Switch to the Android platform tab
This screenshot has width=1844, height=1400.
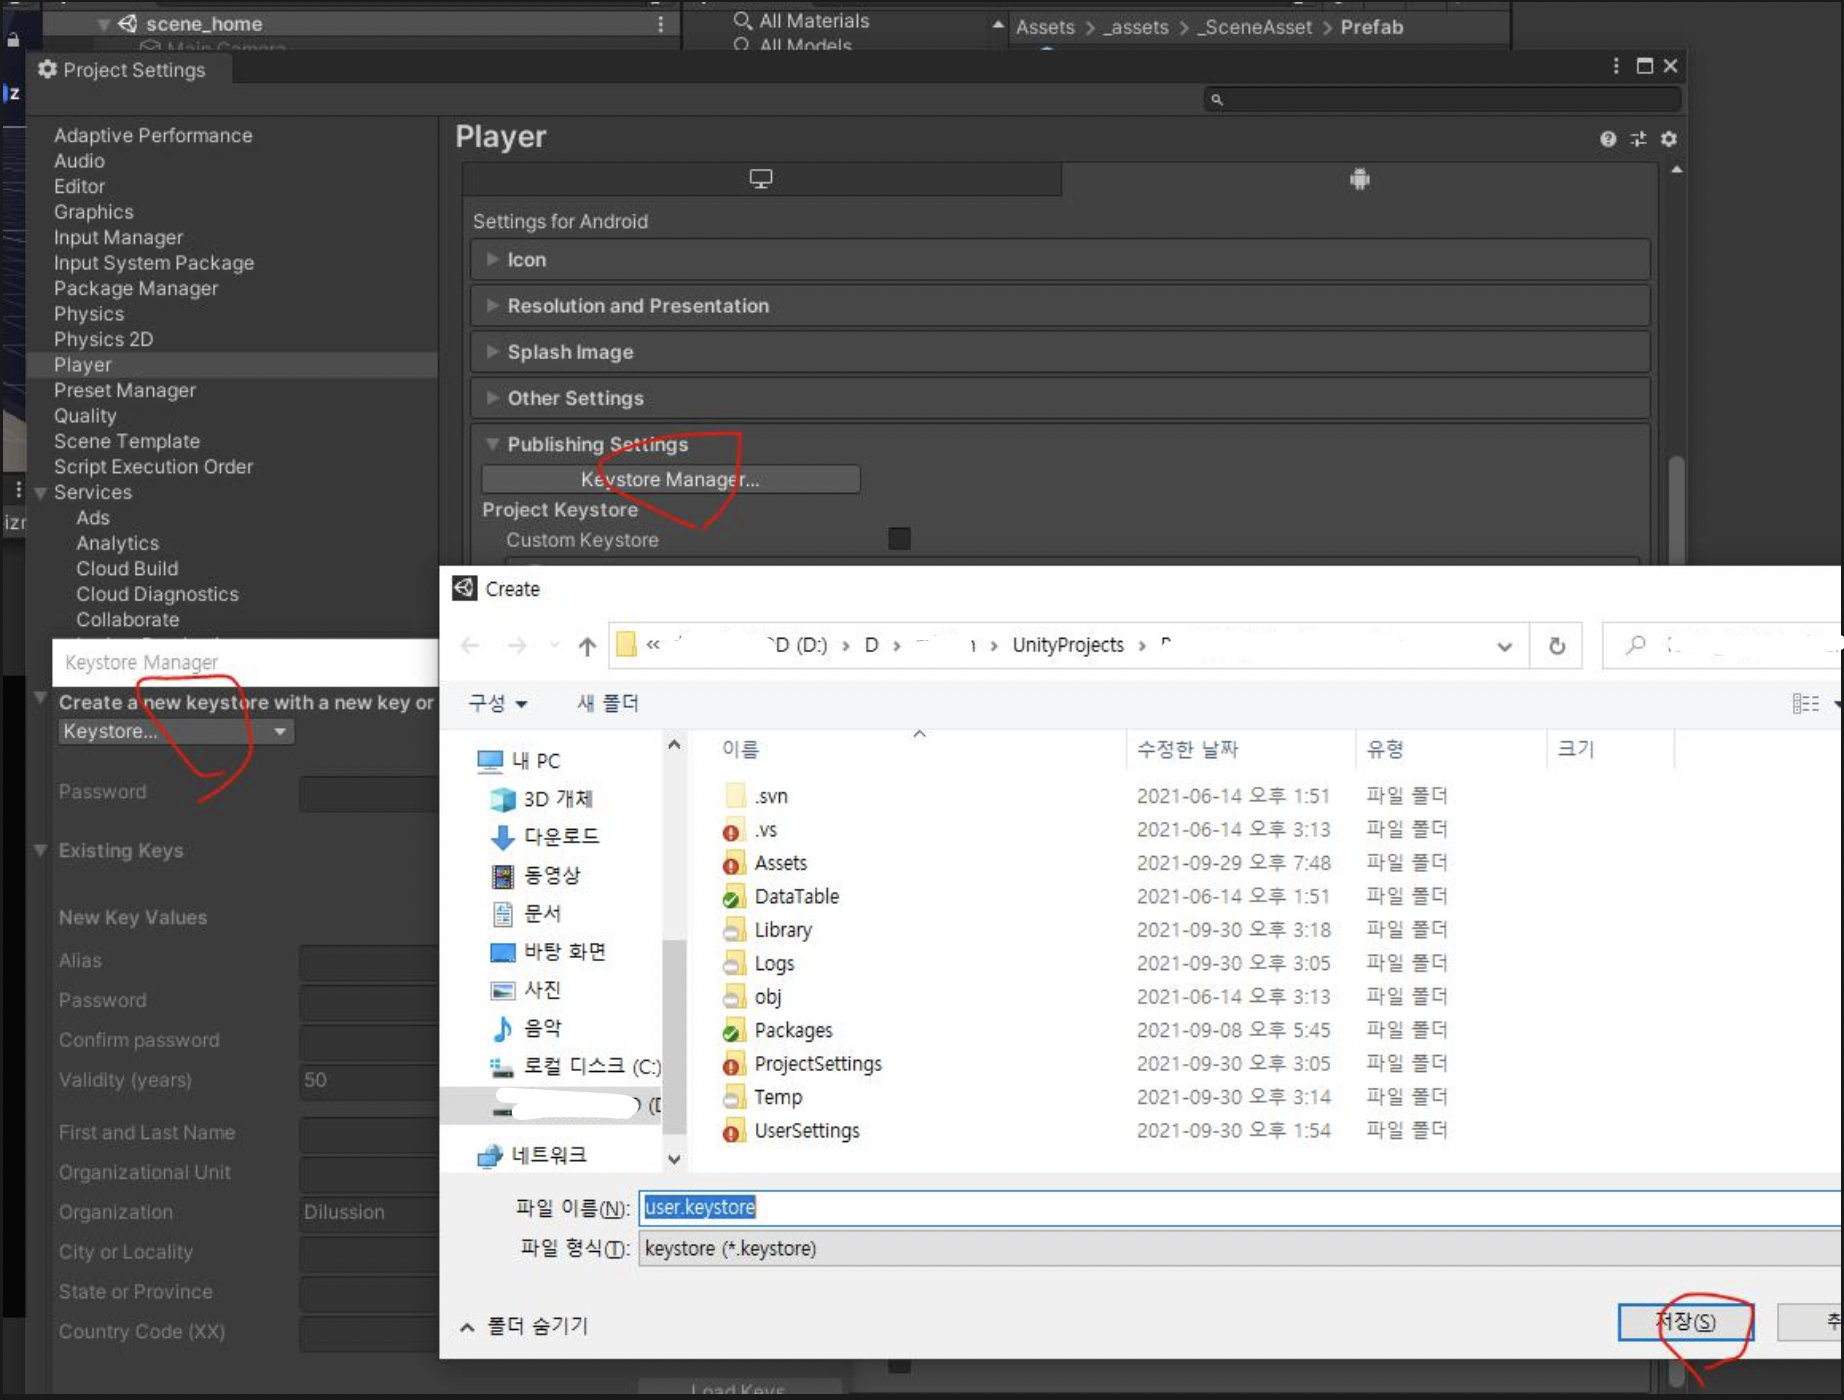pos(1359,179)
